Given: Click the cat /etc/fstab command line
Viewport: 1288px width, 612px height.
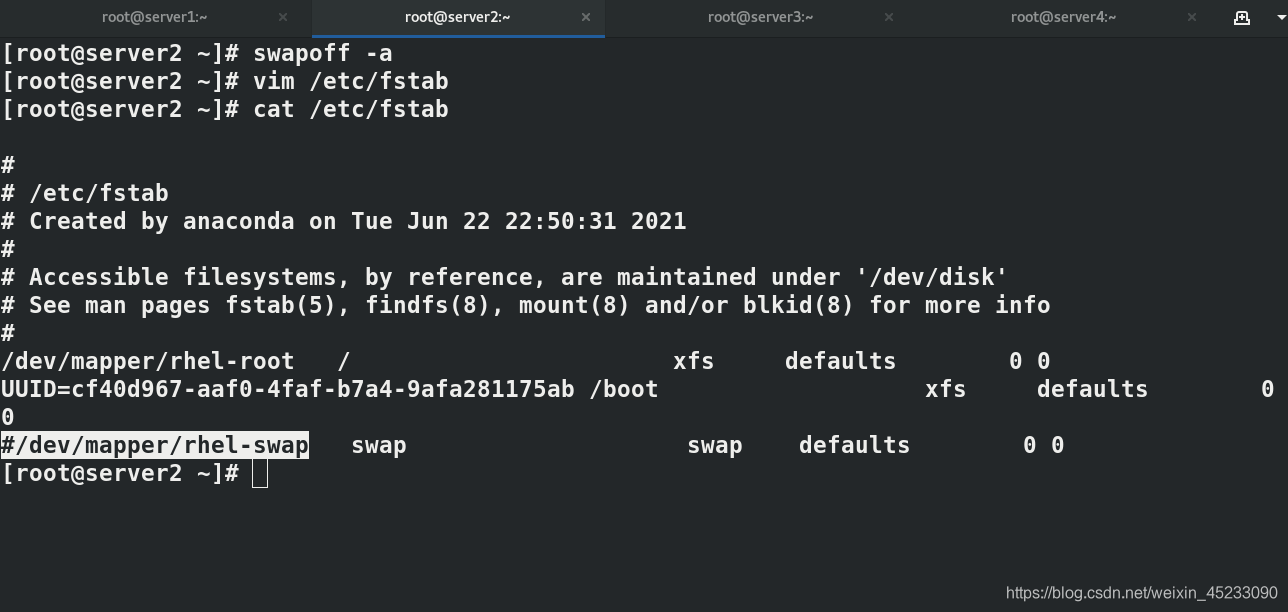Looking at the screenshot, I should pyautogui.click(x=225, y=109).
